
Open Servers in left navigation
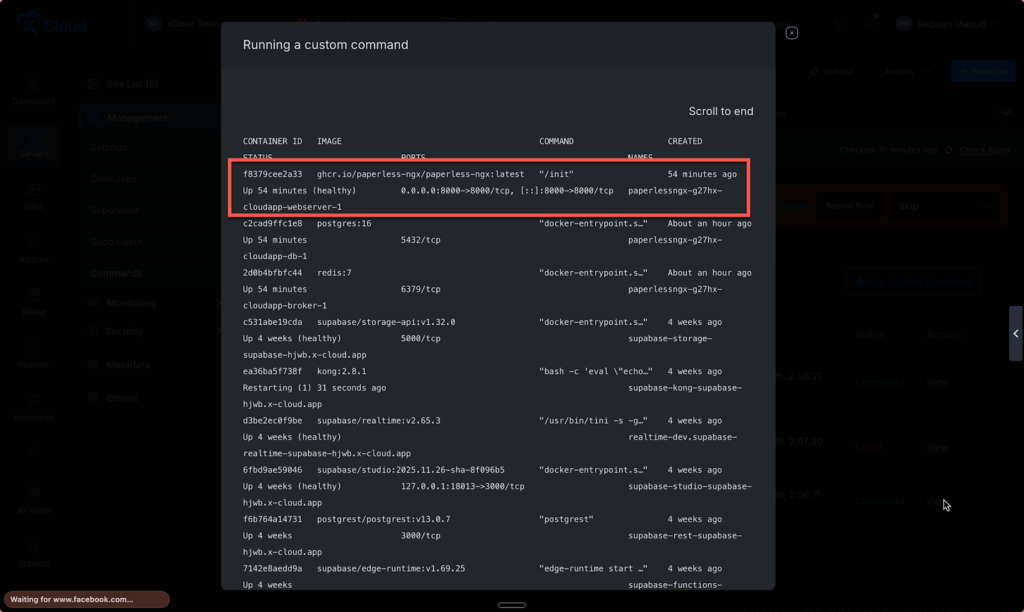click(x=33, y=144)
